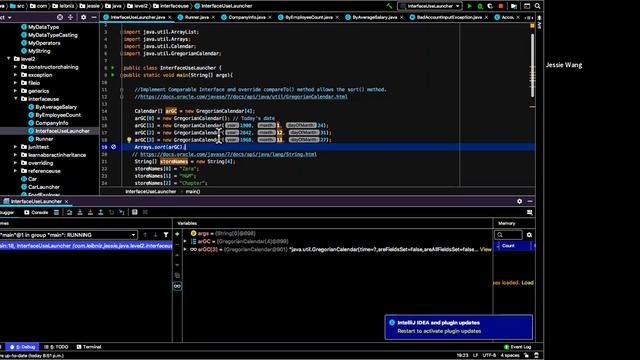
Task: Open the TODO tool window tab
Action: click(56, 347)
